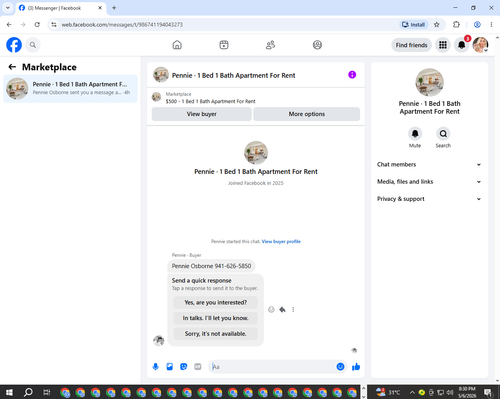Open the Friends icon in top navigation
Viewport: 500px width, 399px height.
270,45
